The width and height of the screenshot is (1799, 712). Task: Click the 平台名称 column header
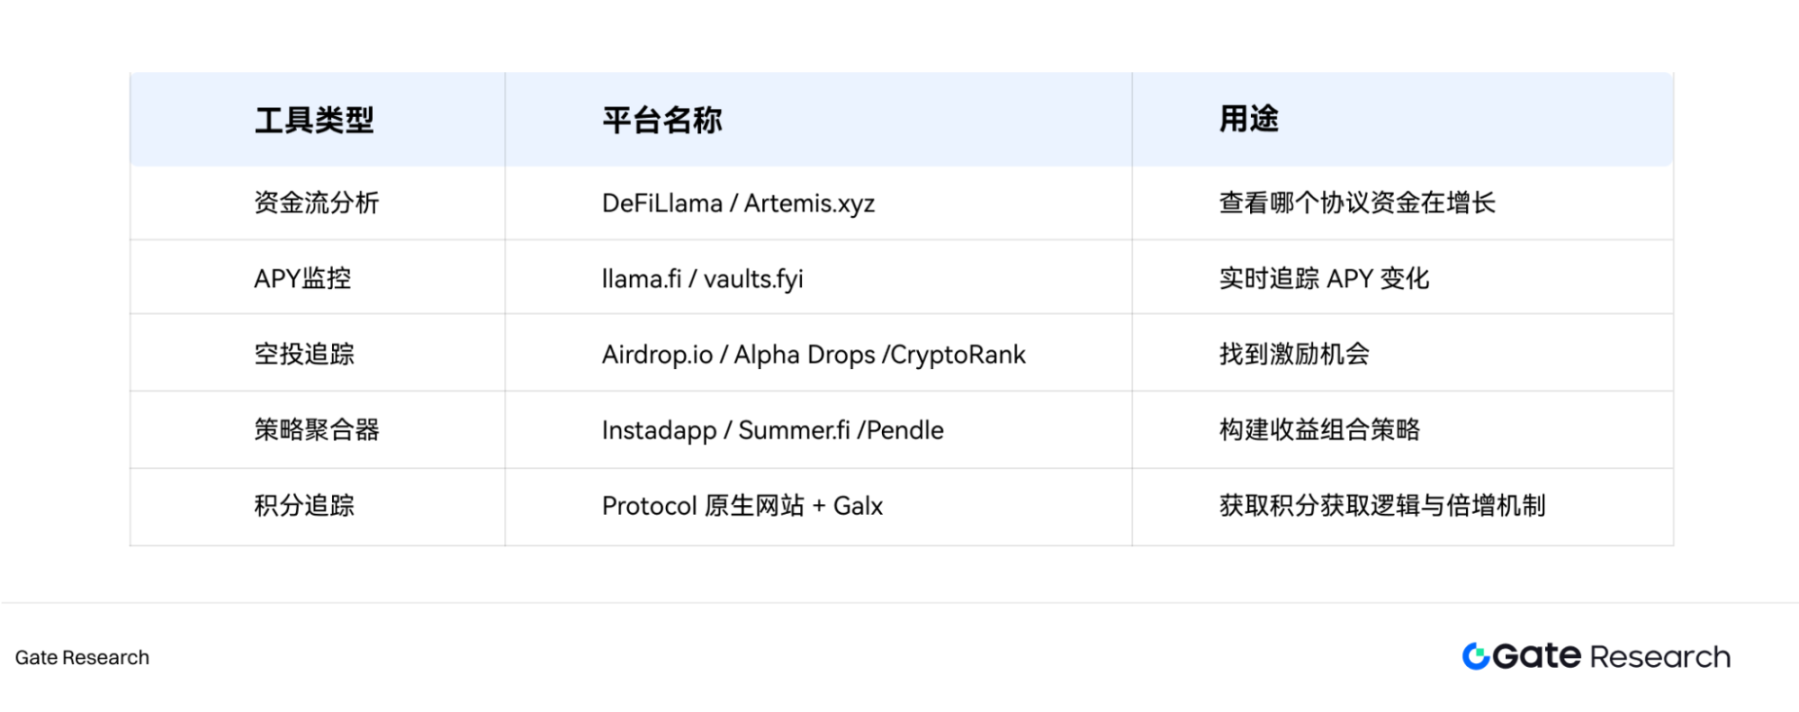click(x=662, y=120)
